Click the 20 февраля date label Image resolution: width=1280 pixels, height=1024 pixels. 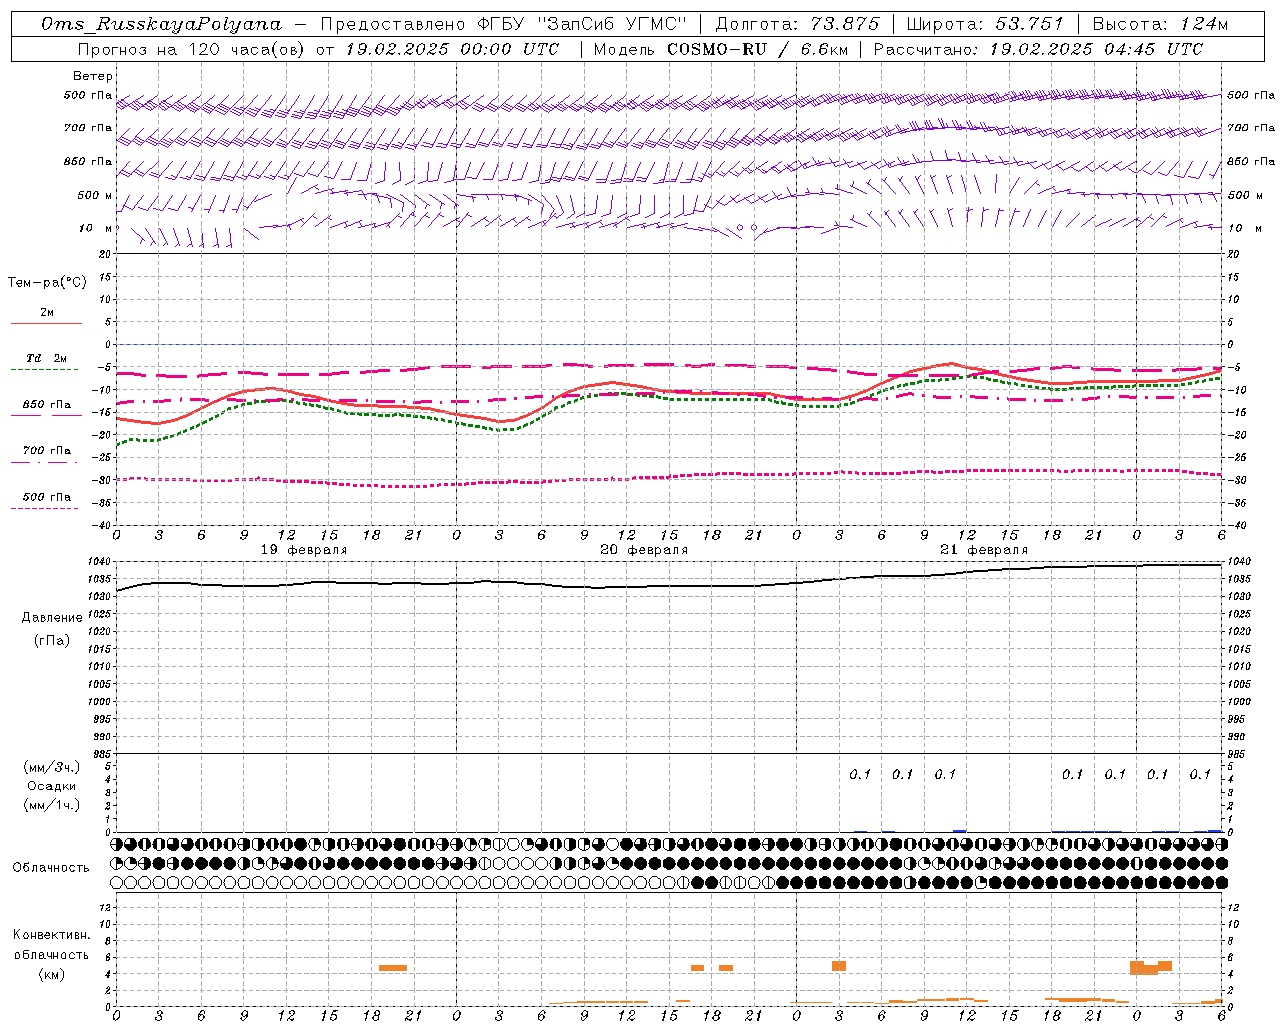point(644,550)
